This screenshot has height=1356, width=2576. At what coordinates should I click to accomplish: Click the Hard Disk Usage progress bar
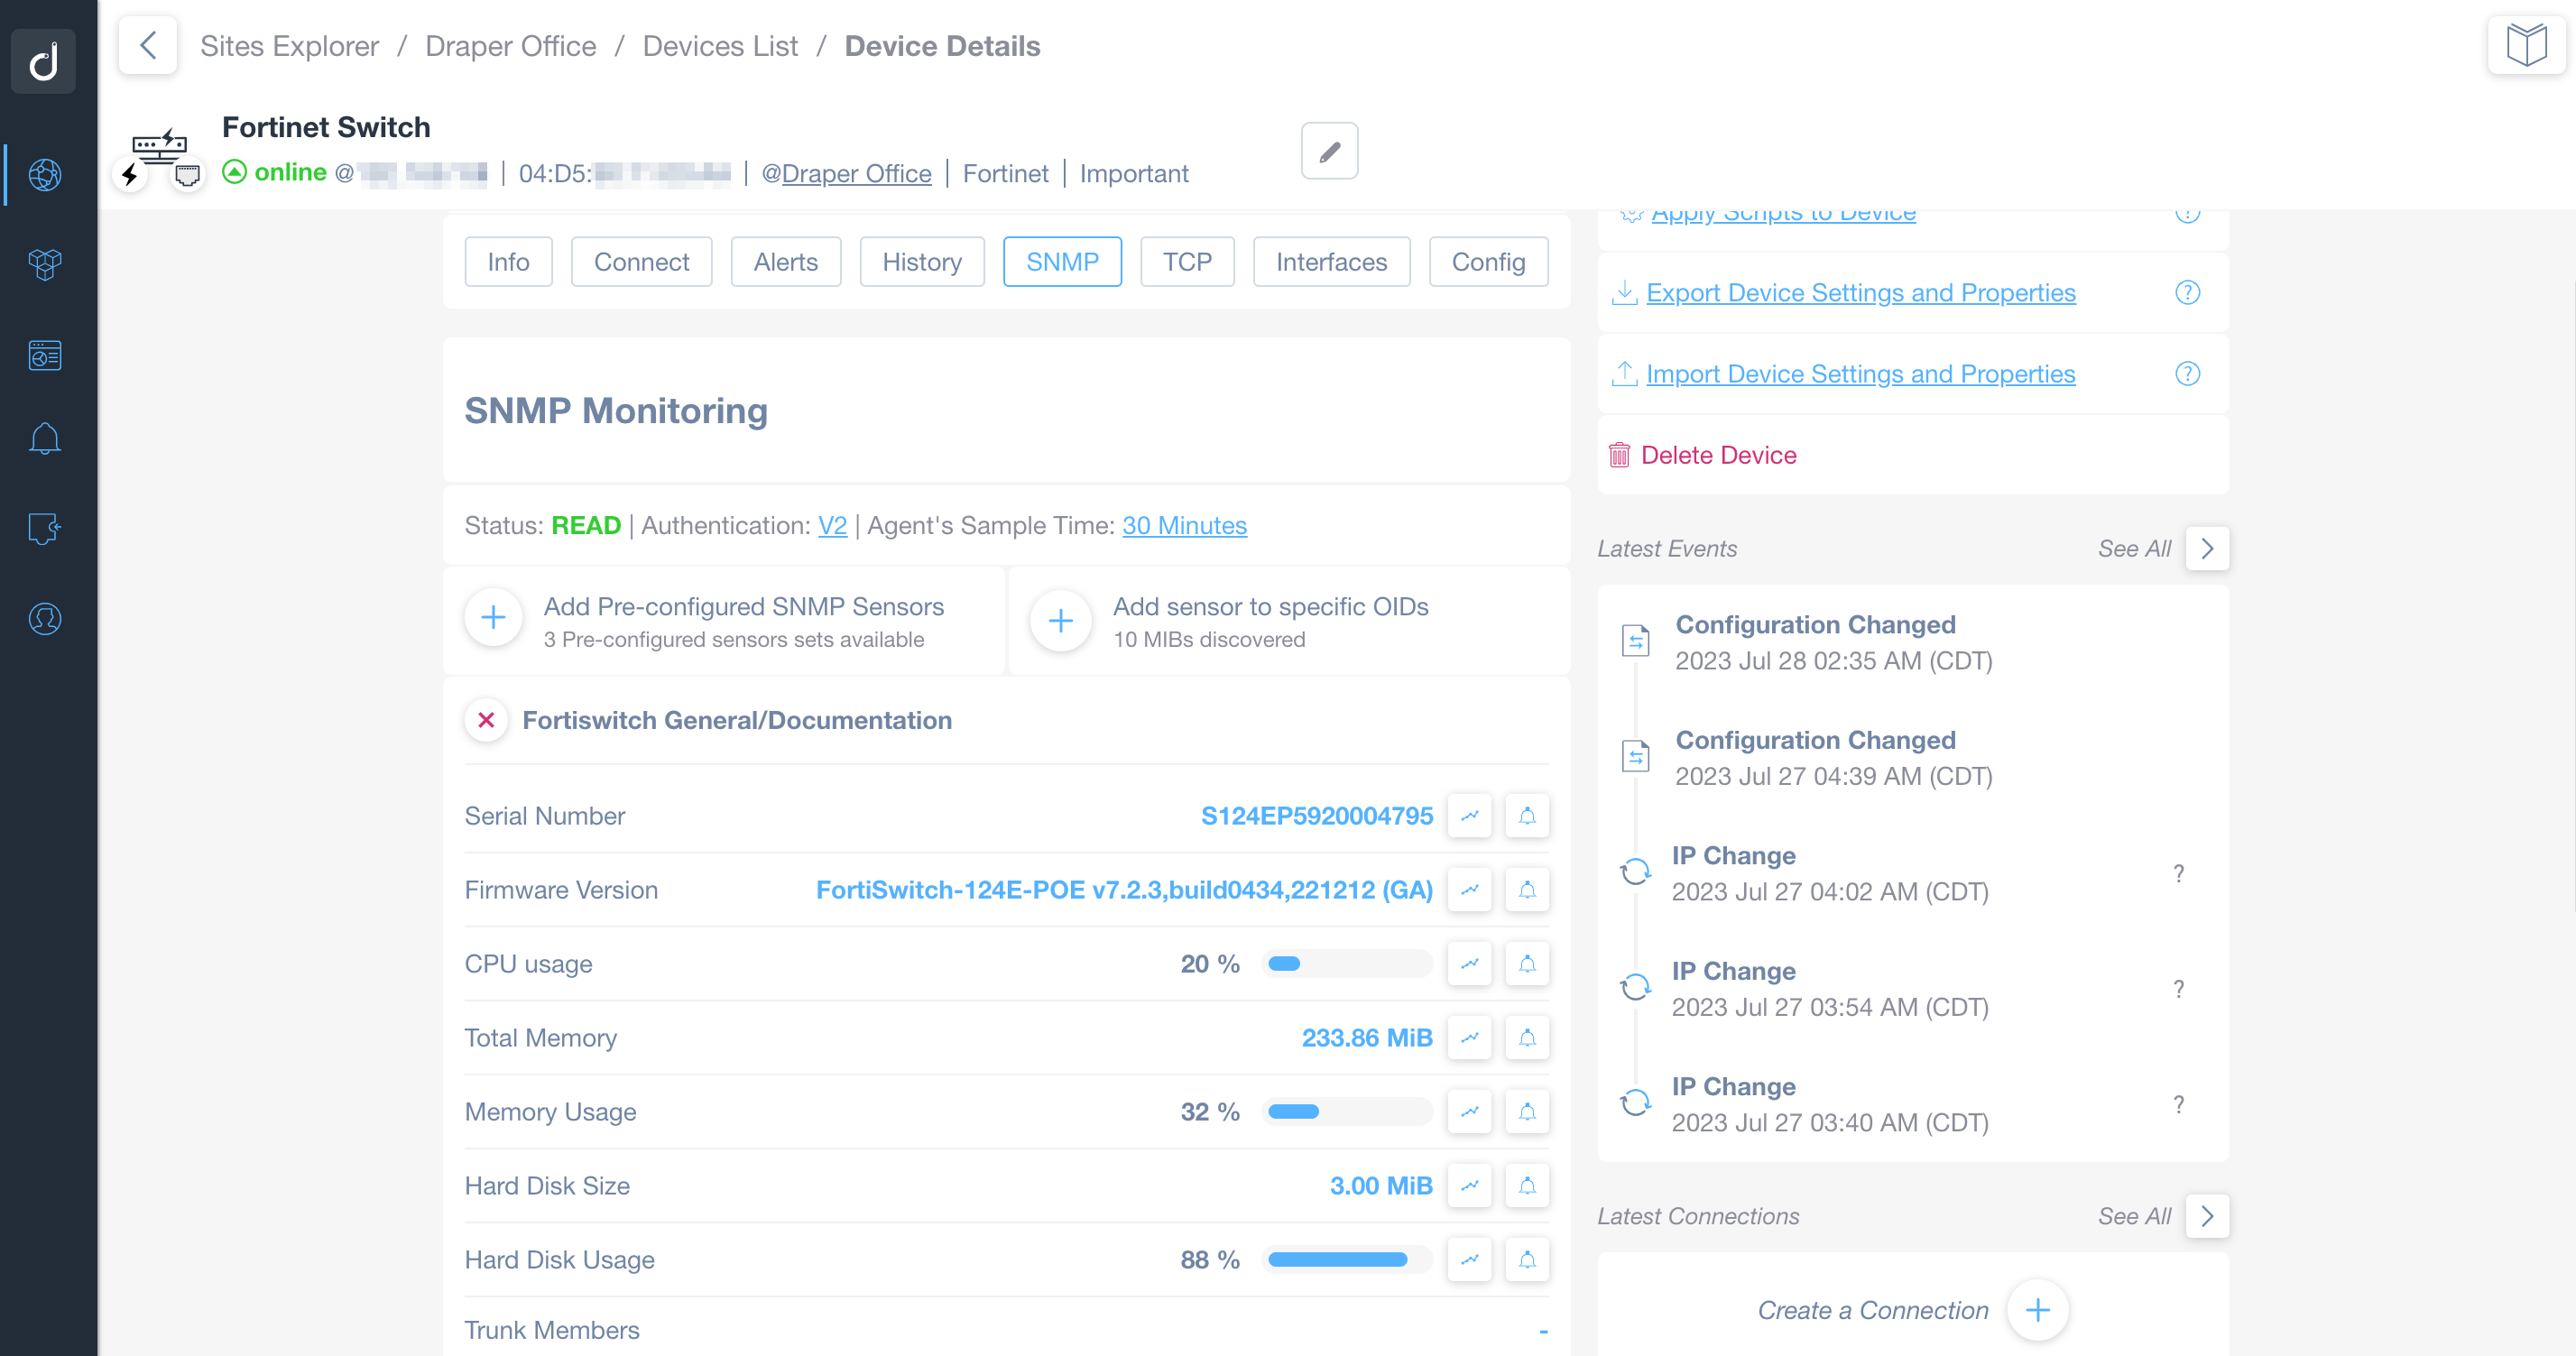pyautogui.click(x=1346, y=1260)
